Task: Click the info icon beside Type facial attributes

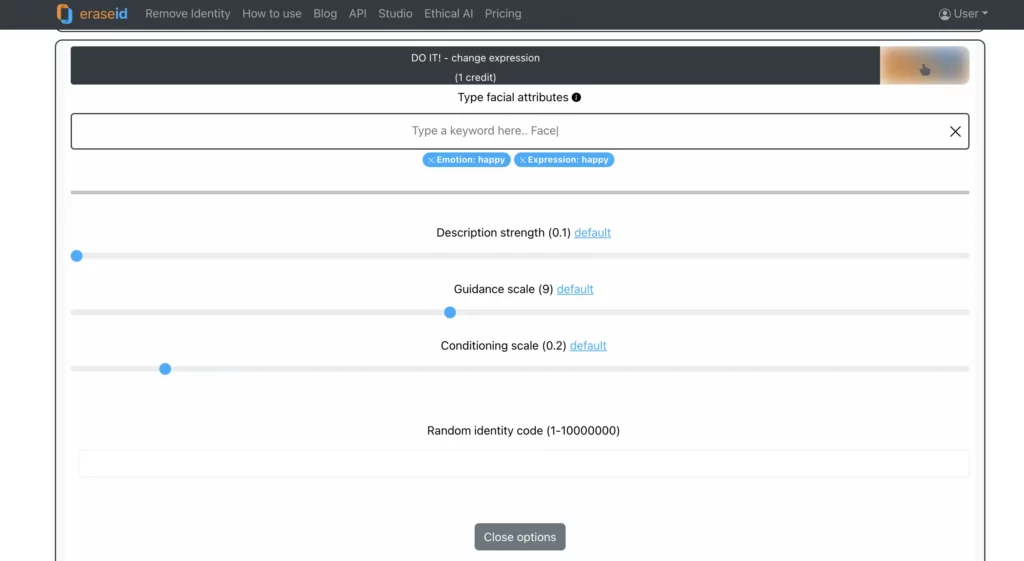Action: pos(576,98)
